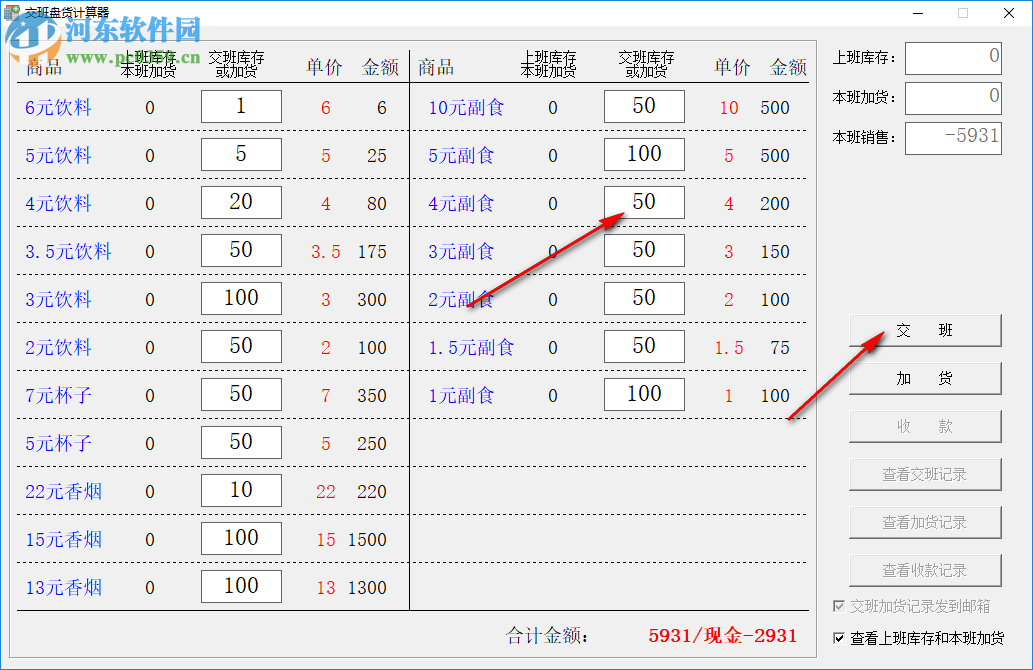
Task: Click the 5元副食 quantity box showing 100
Action: pyautogui.click(x=644, y=154)
